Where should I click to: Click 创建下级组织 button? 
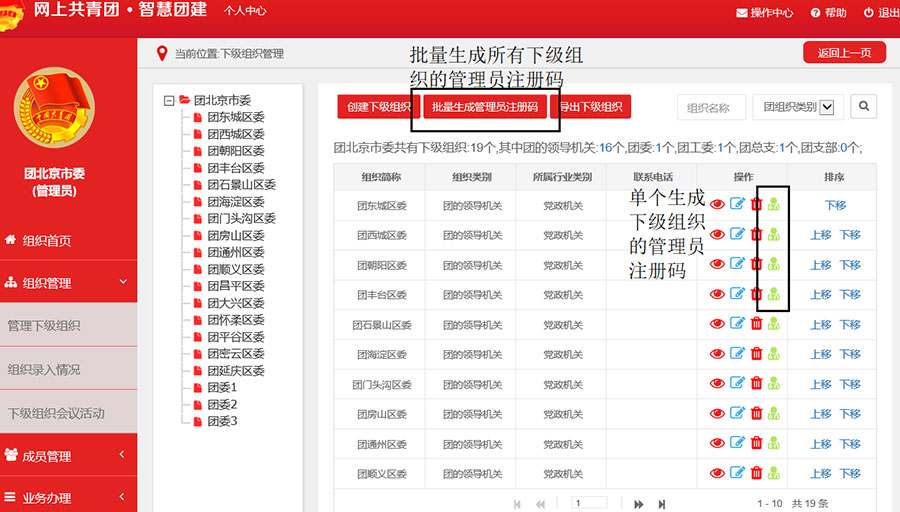[378, 107]
